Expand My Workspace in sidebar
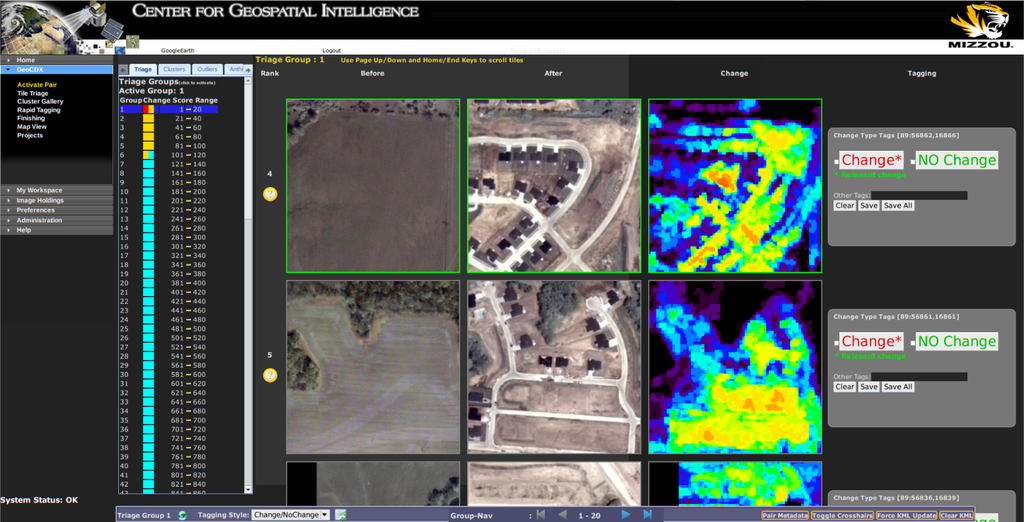Viewport: 1024px width, 522px height. point(40,190)
